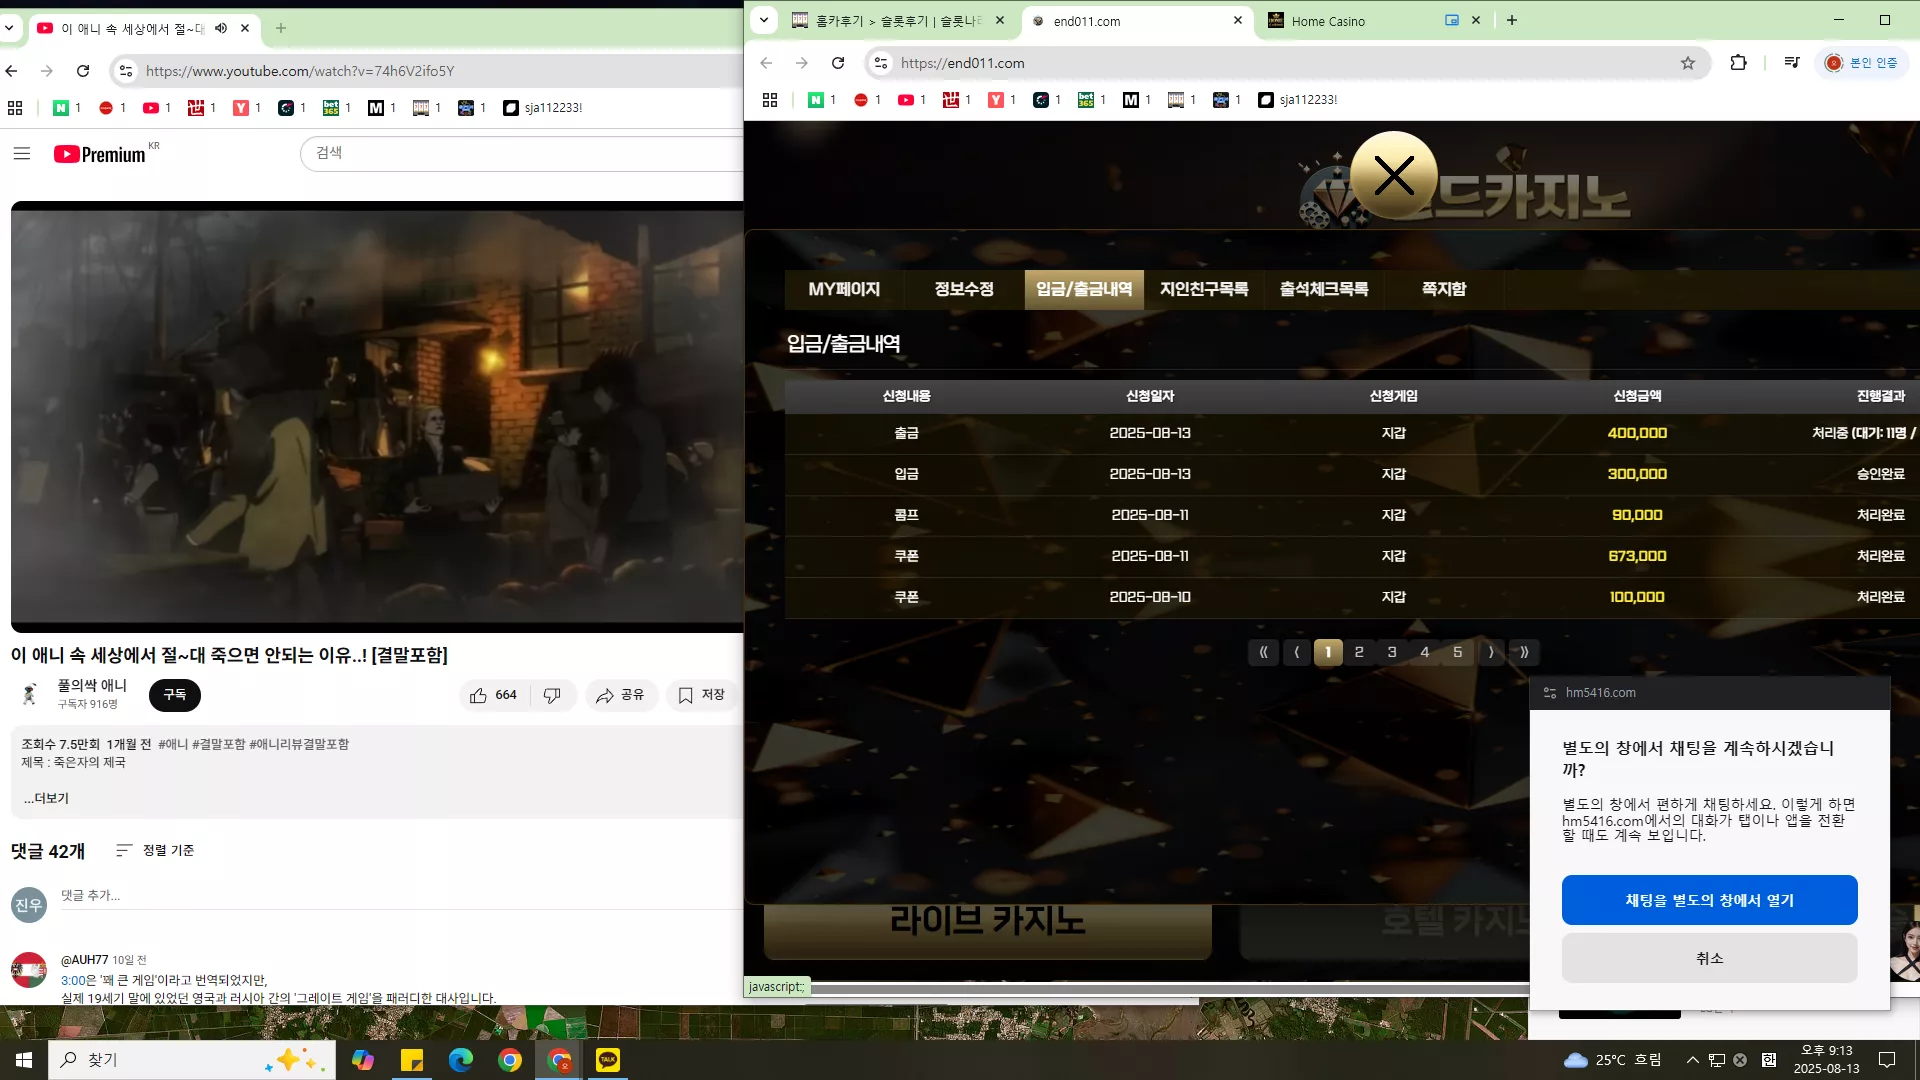Reload the end011.com page
The image size is (1920, 1080).
point(838,63)
